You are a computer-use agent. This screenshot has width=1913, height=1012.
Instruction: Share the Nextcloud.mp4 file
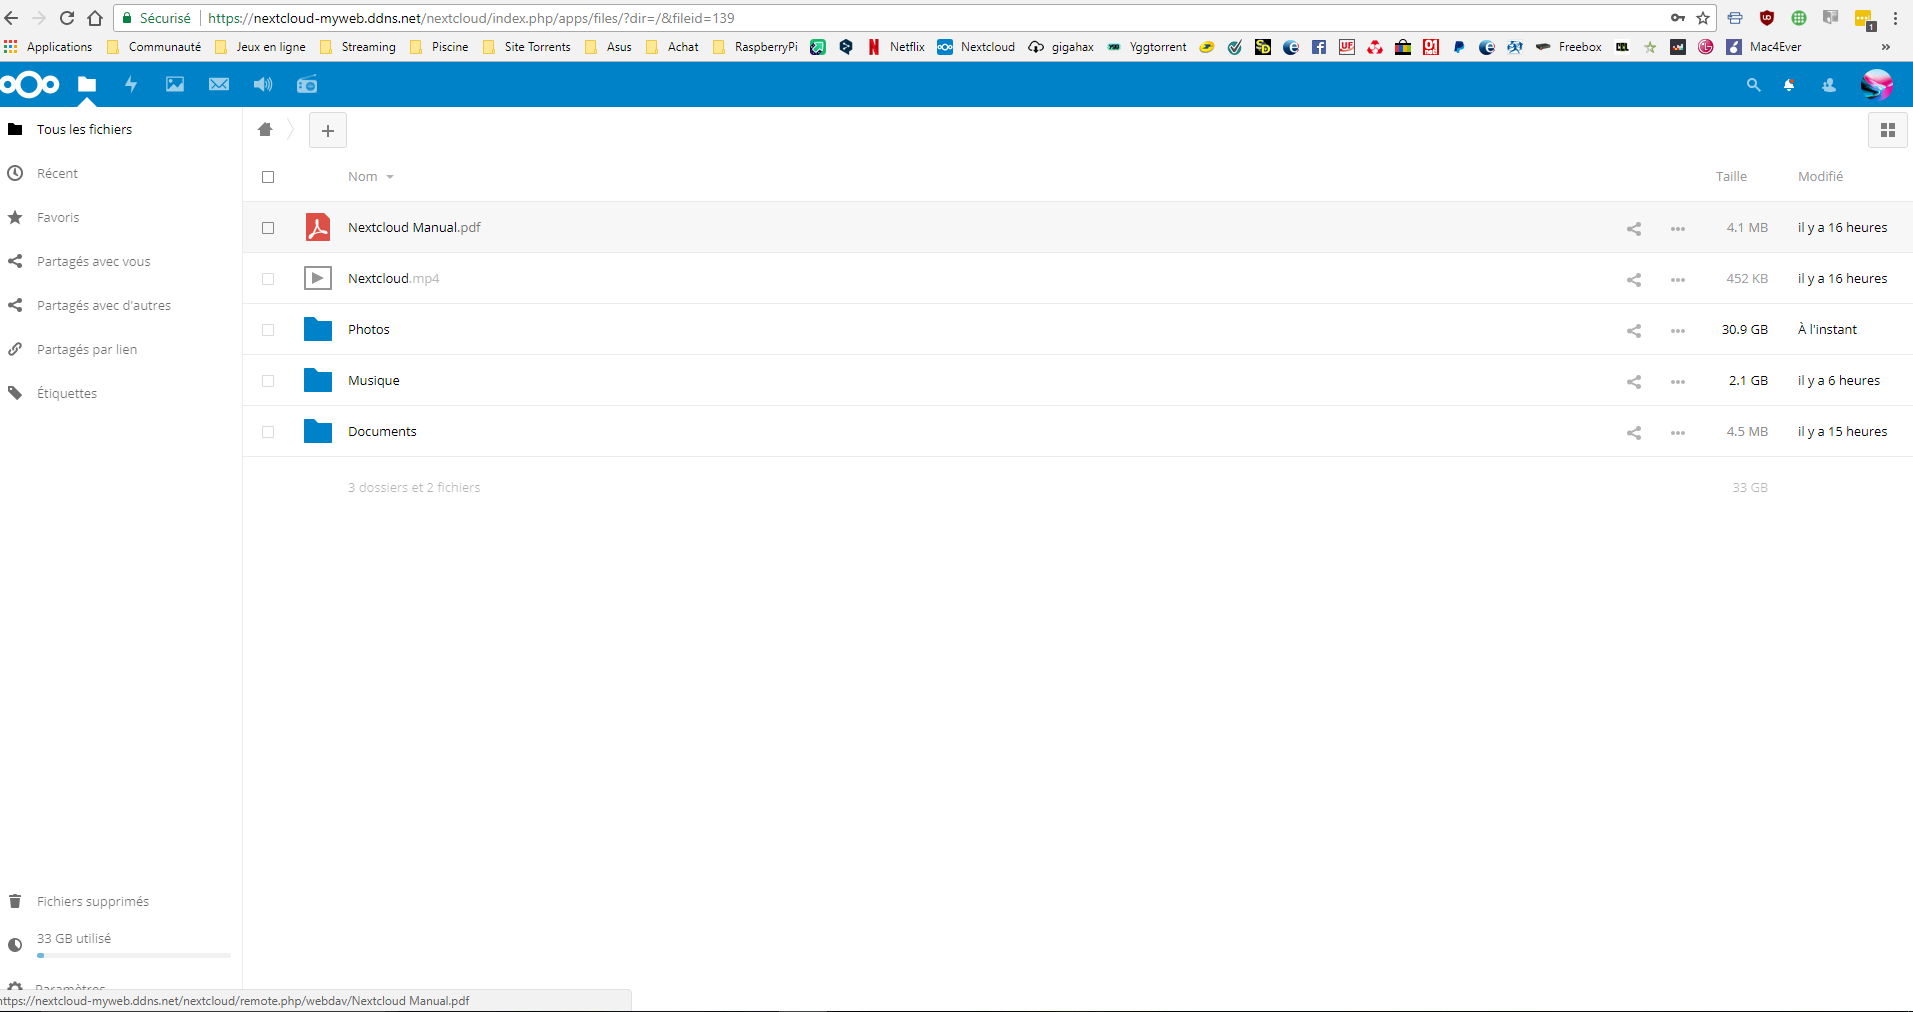pyautogui.click(x=1634, y=279)
